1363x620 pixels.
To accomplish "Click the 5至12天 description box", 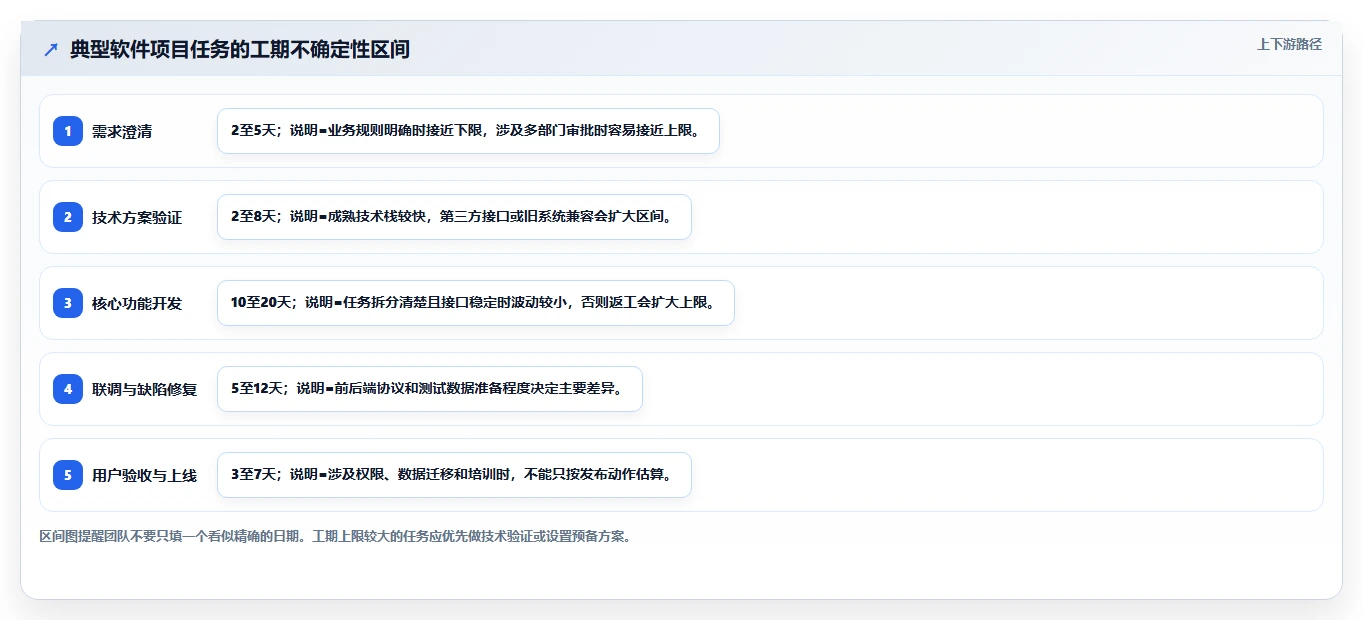I will tap(429, 389).
